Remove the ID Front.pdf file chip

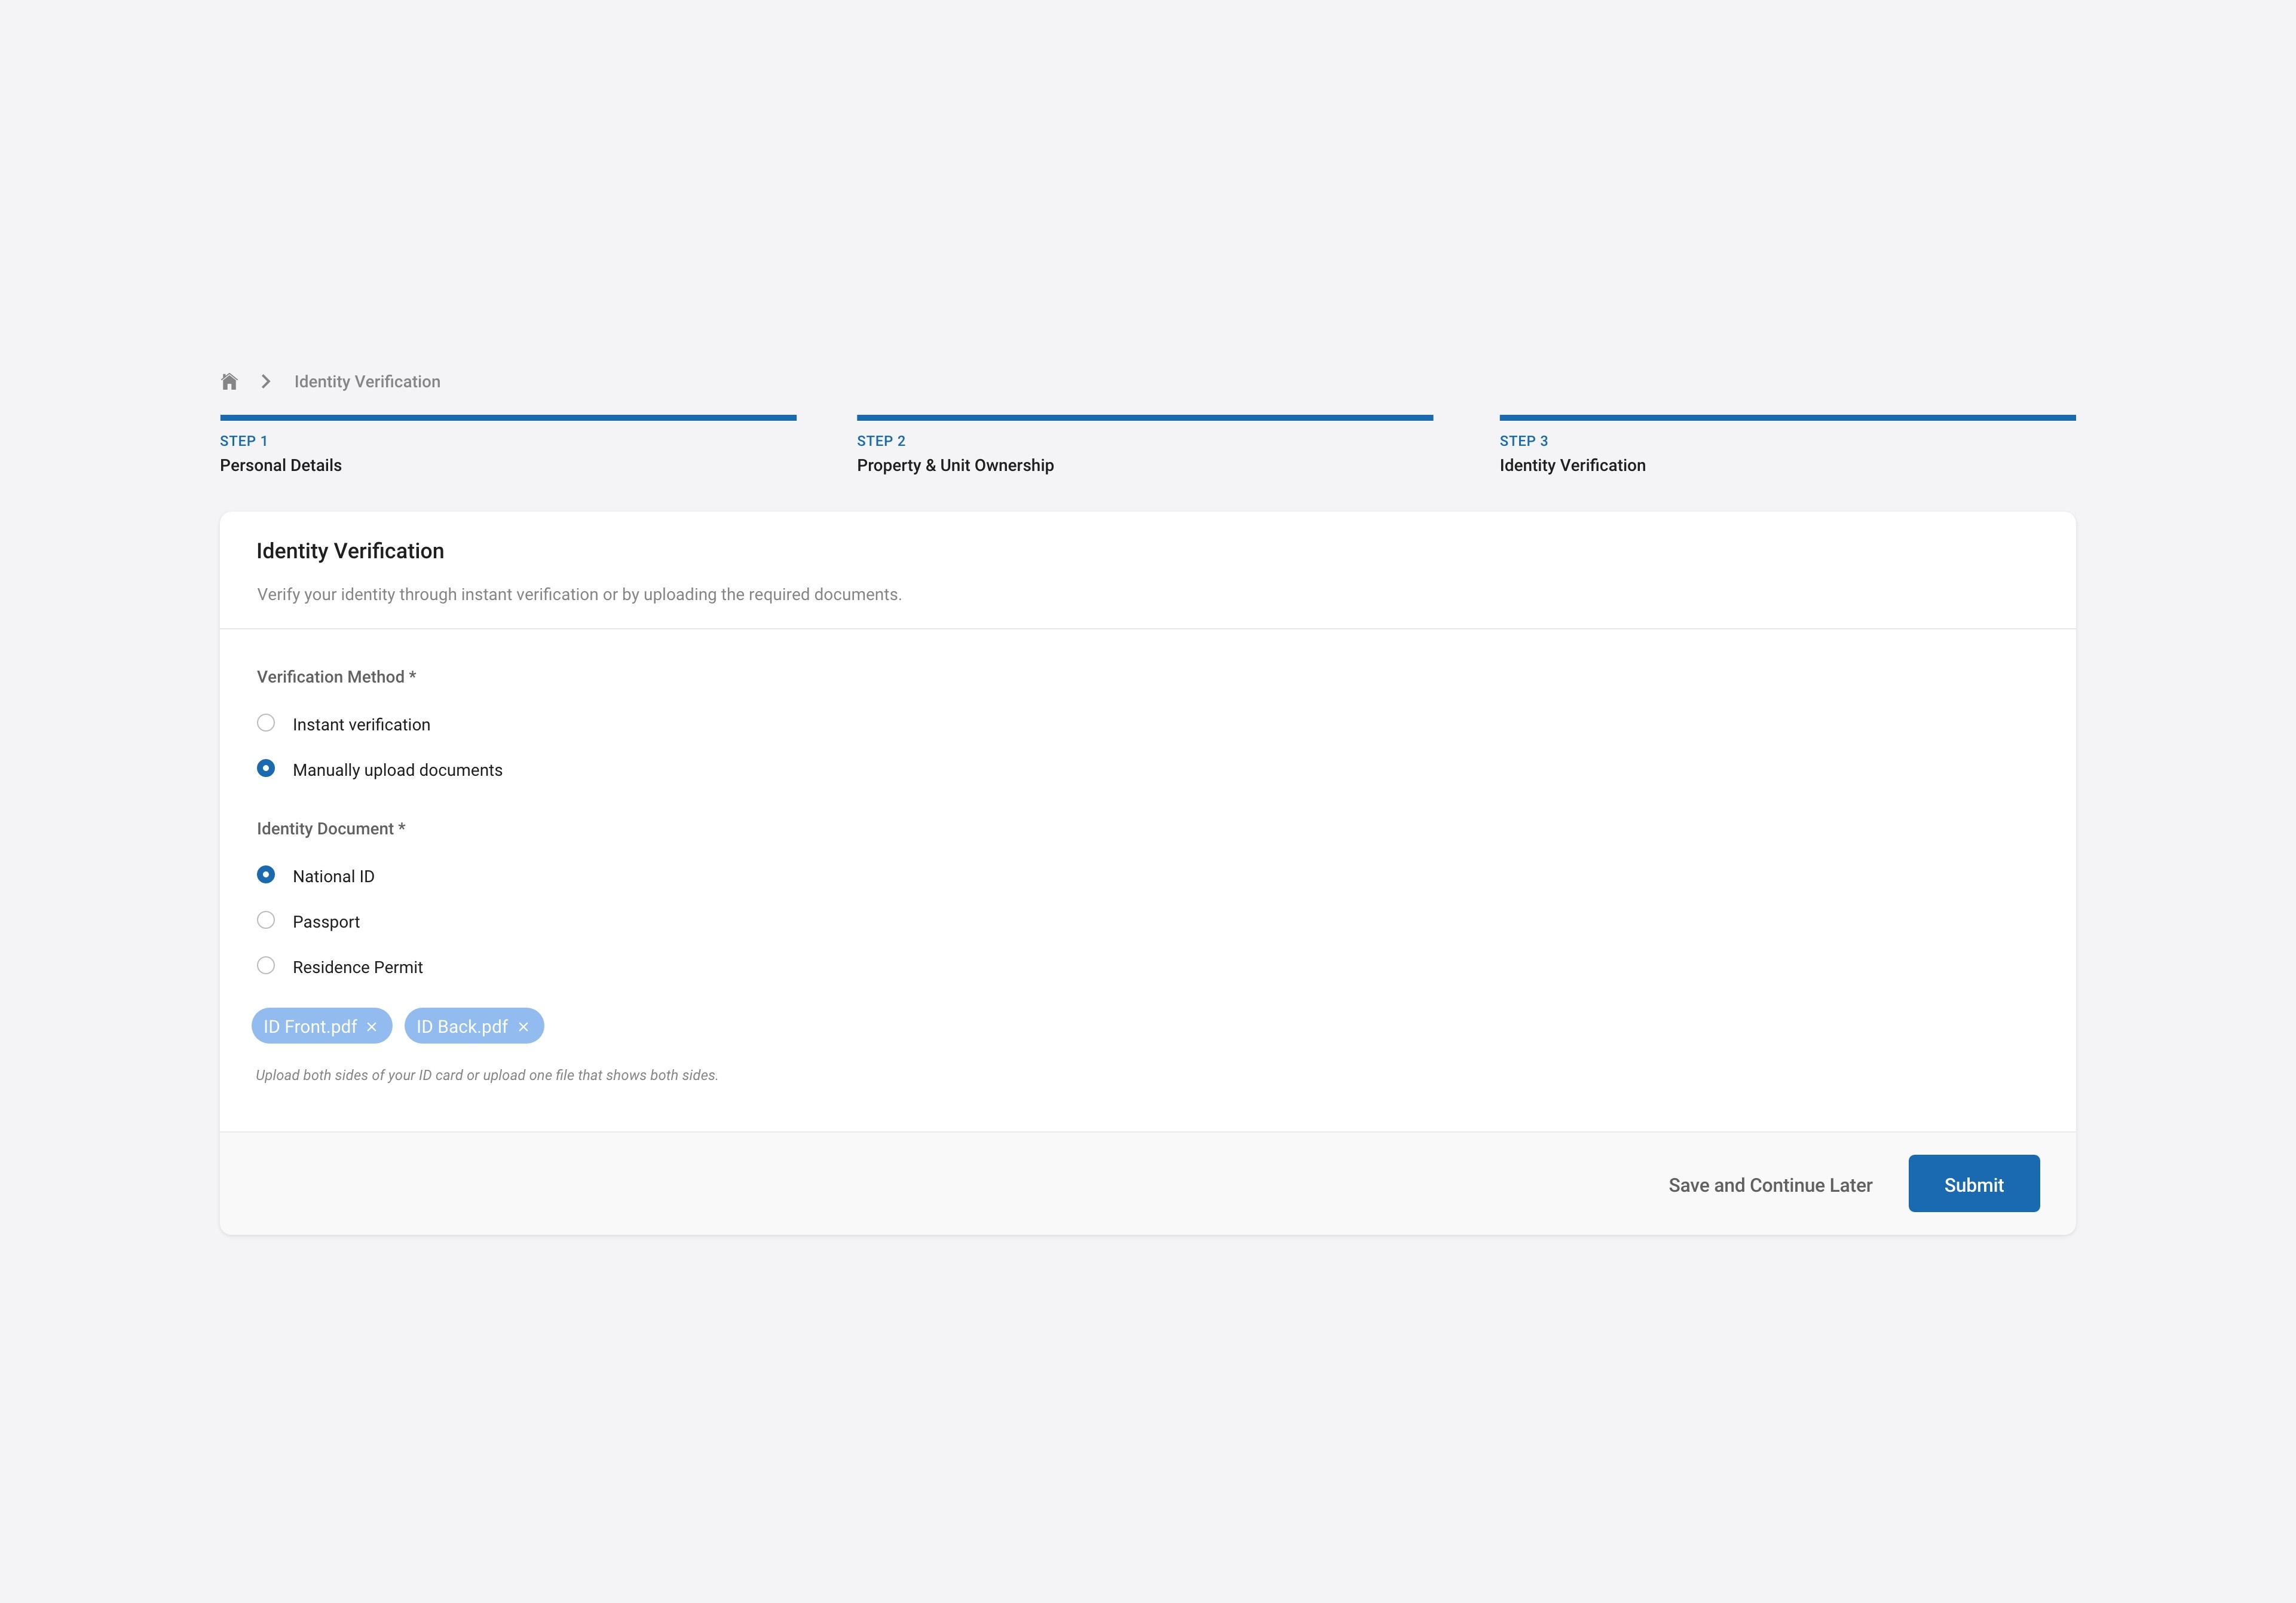372,1027
